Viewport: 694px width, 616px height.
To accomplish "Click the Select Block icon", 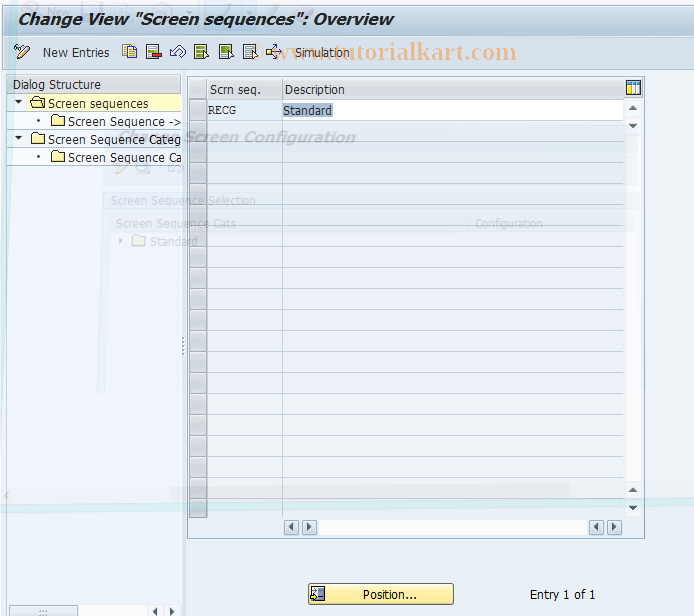I will pyautogui.click(x=226, y=52).
